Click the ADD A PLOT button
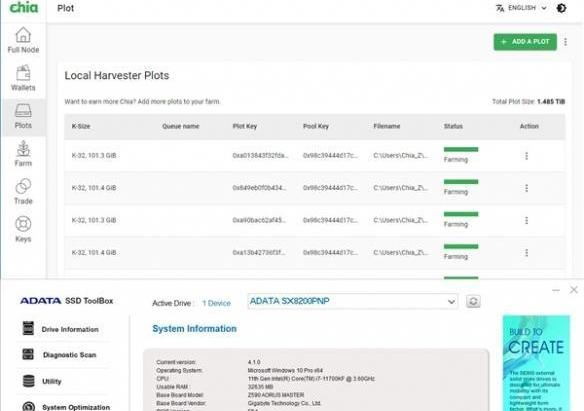Image resolution: width=584 pixels, height=411 pixels. [x=525, y=42]
